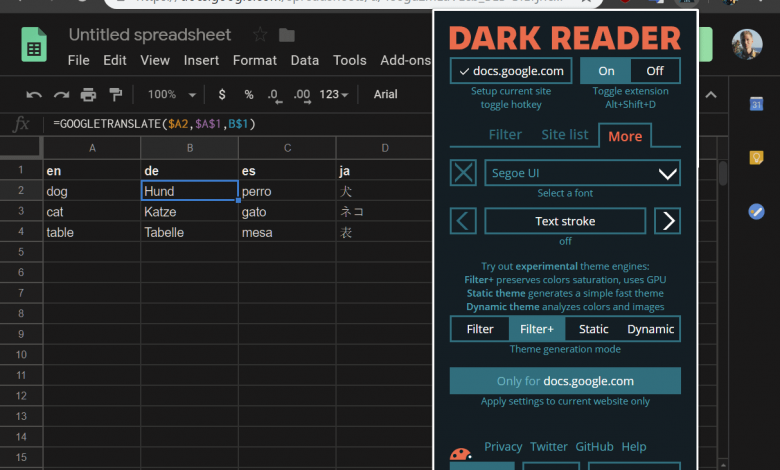Open the View menu

[155, 60]
